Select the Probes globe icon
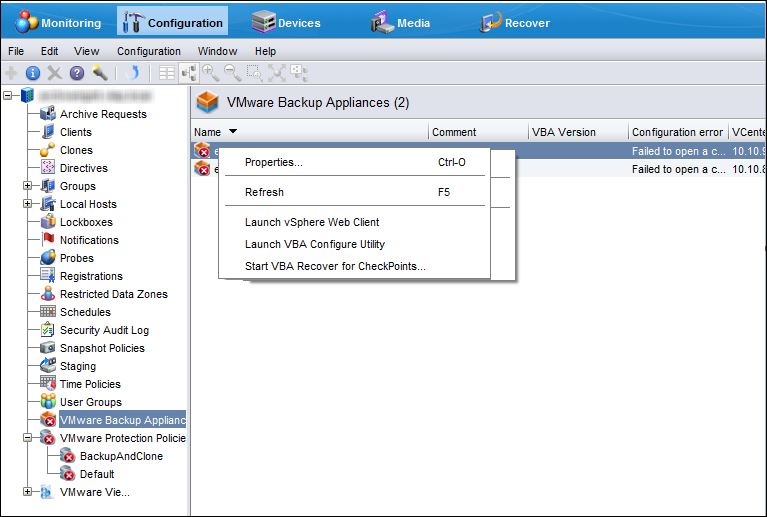The height and width of the screenshot is (517, 767). tap(48, 258)
